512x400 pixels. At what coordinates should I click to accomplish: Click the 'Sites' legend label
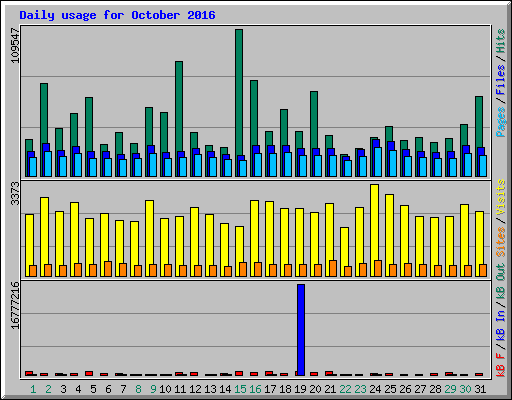(x=501, y=241)
